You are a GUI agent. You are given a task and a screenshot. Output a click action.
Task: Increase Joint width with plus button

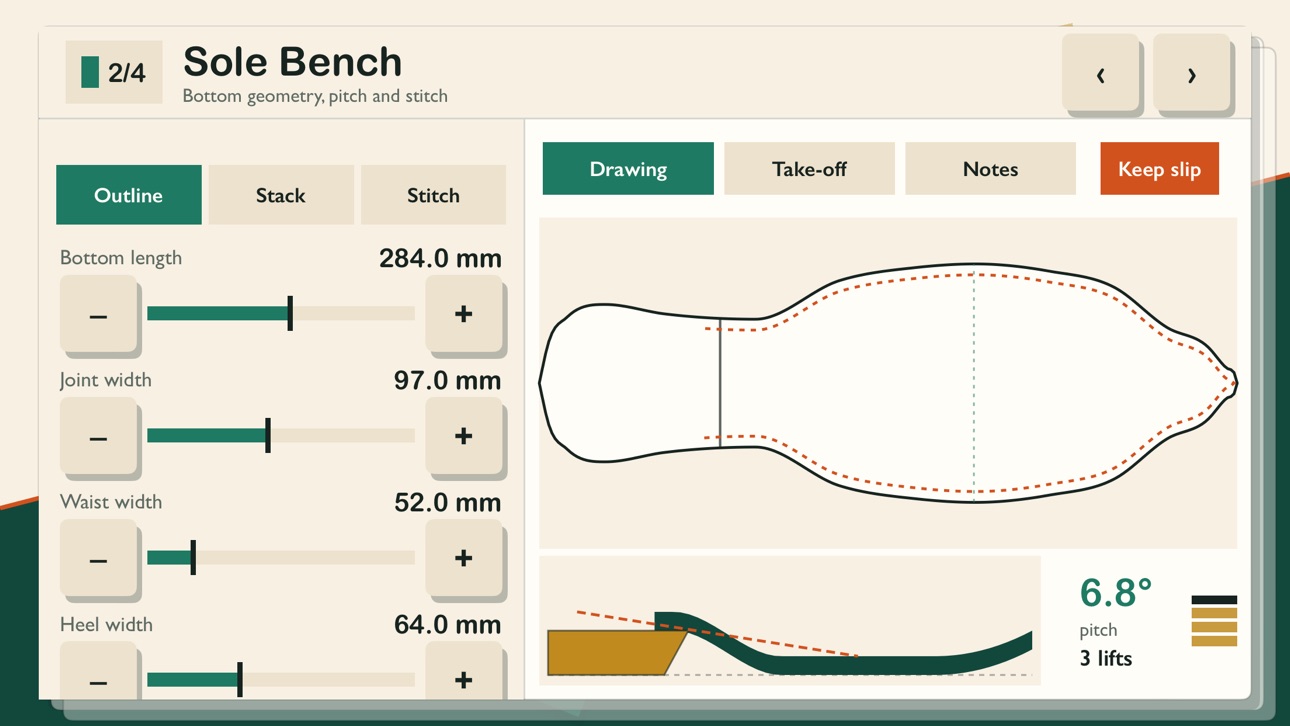tap(464, 436)
